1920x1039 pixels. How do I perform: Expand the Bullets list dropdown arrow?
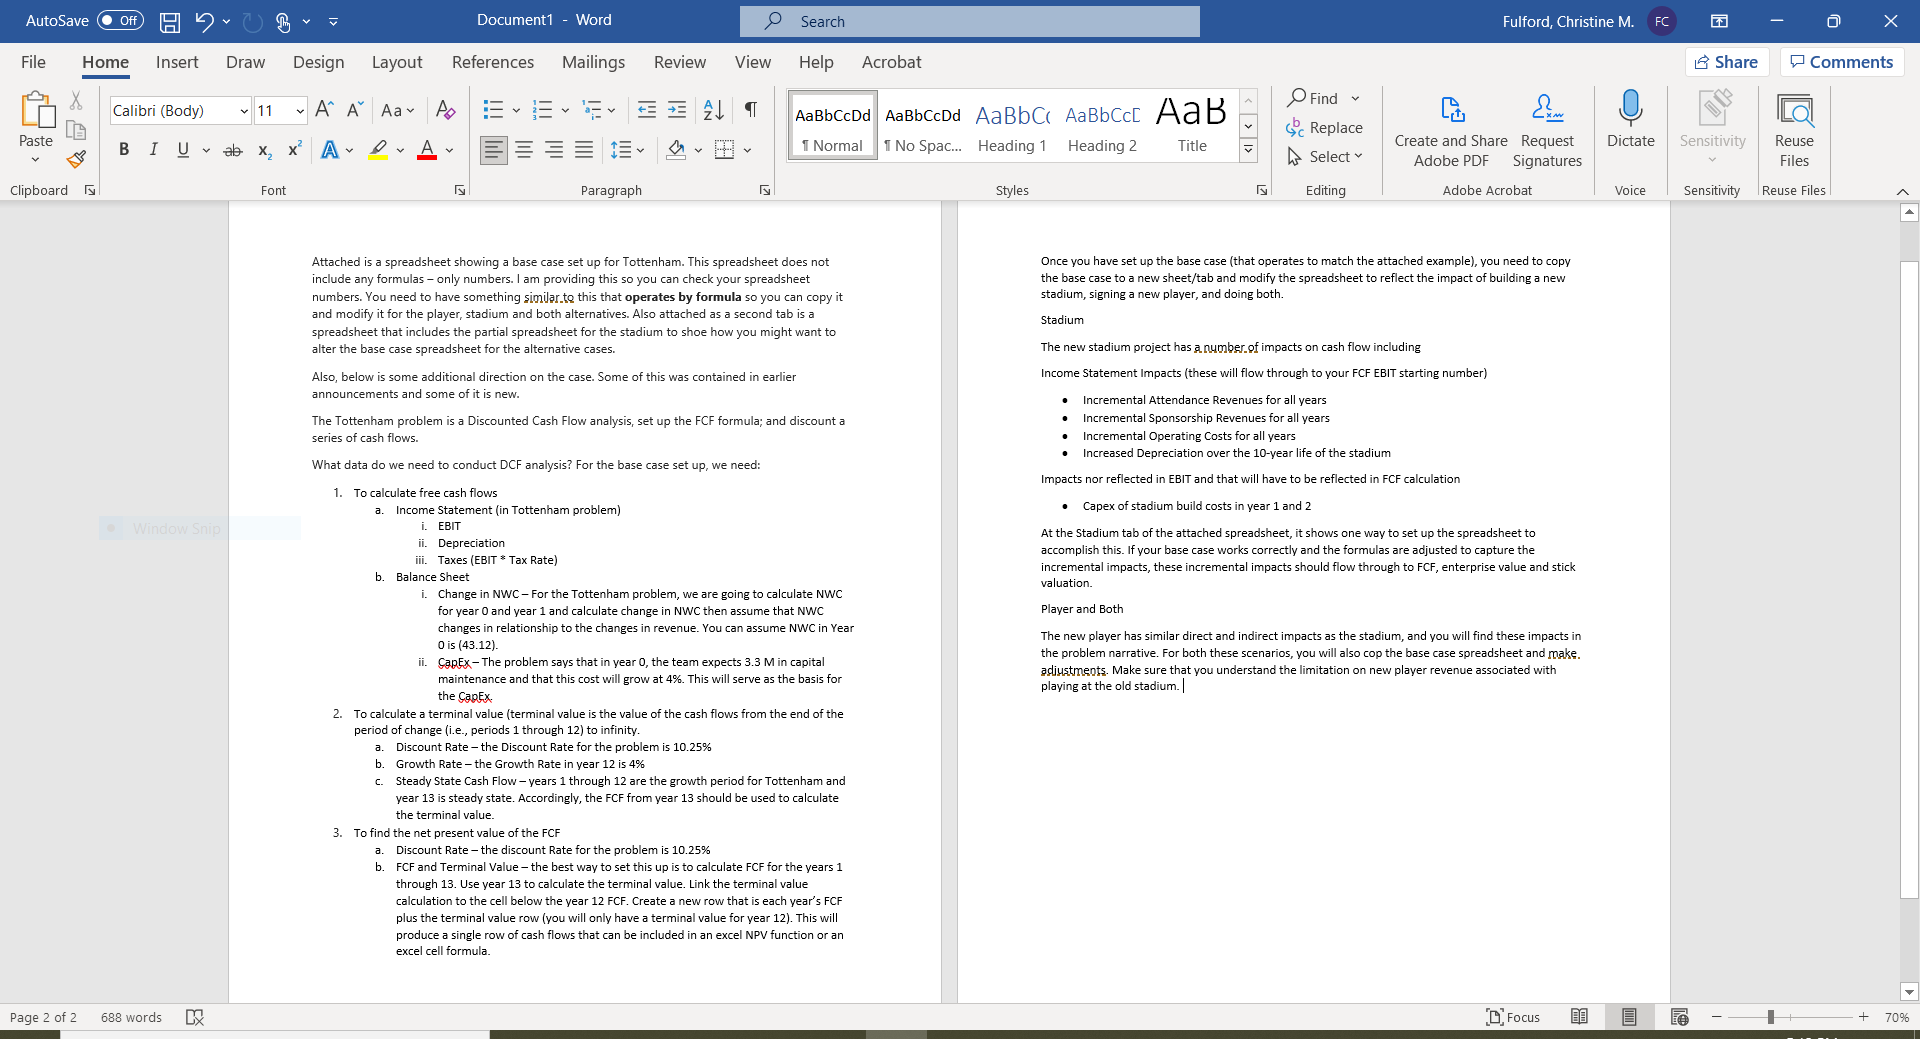tap(516, 110)
